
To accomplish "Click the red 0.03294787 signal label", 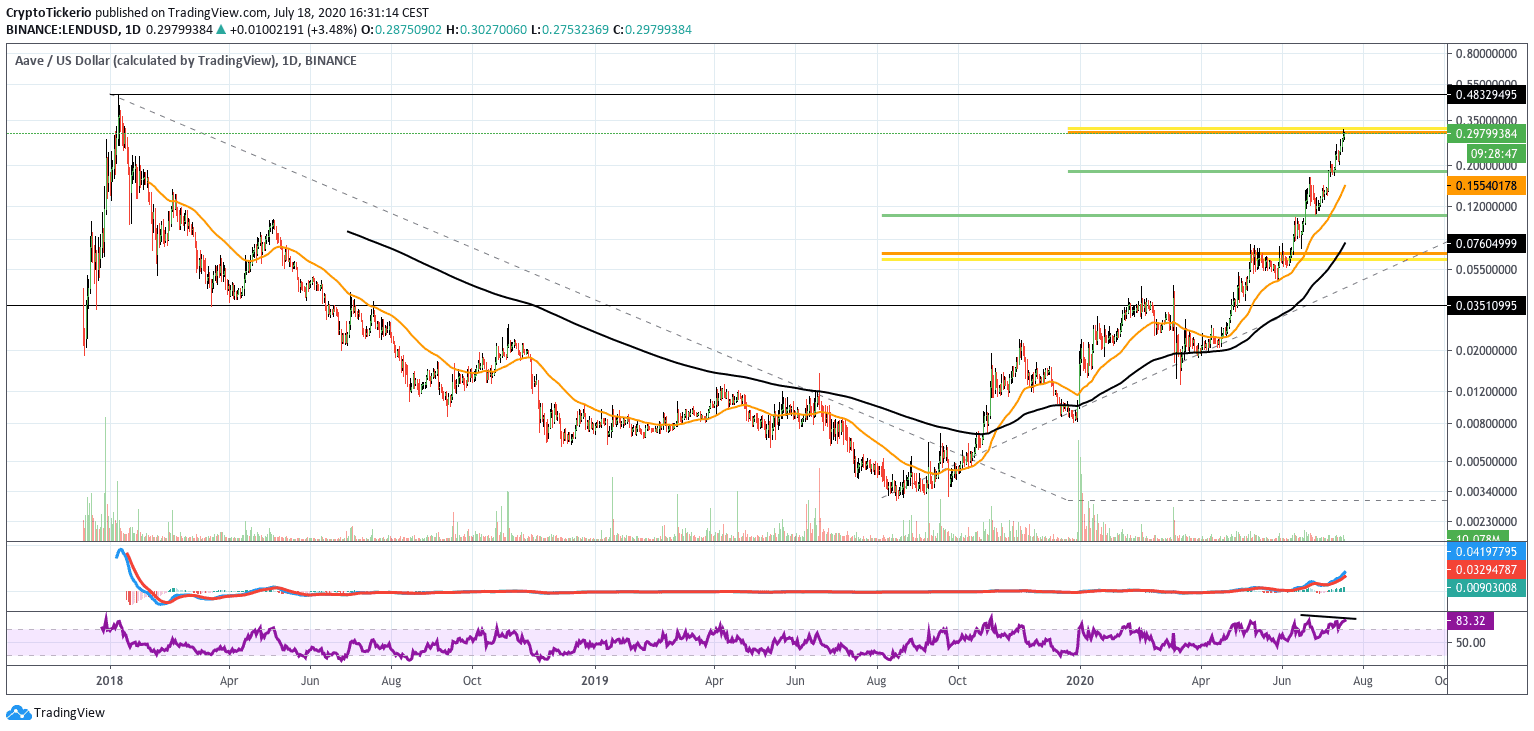I will [1486, 569].
